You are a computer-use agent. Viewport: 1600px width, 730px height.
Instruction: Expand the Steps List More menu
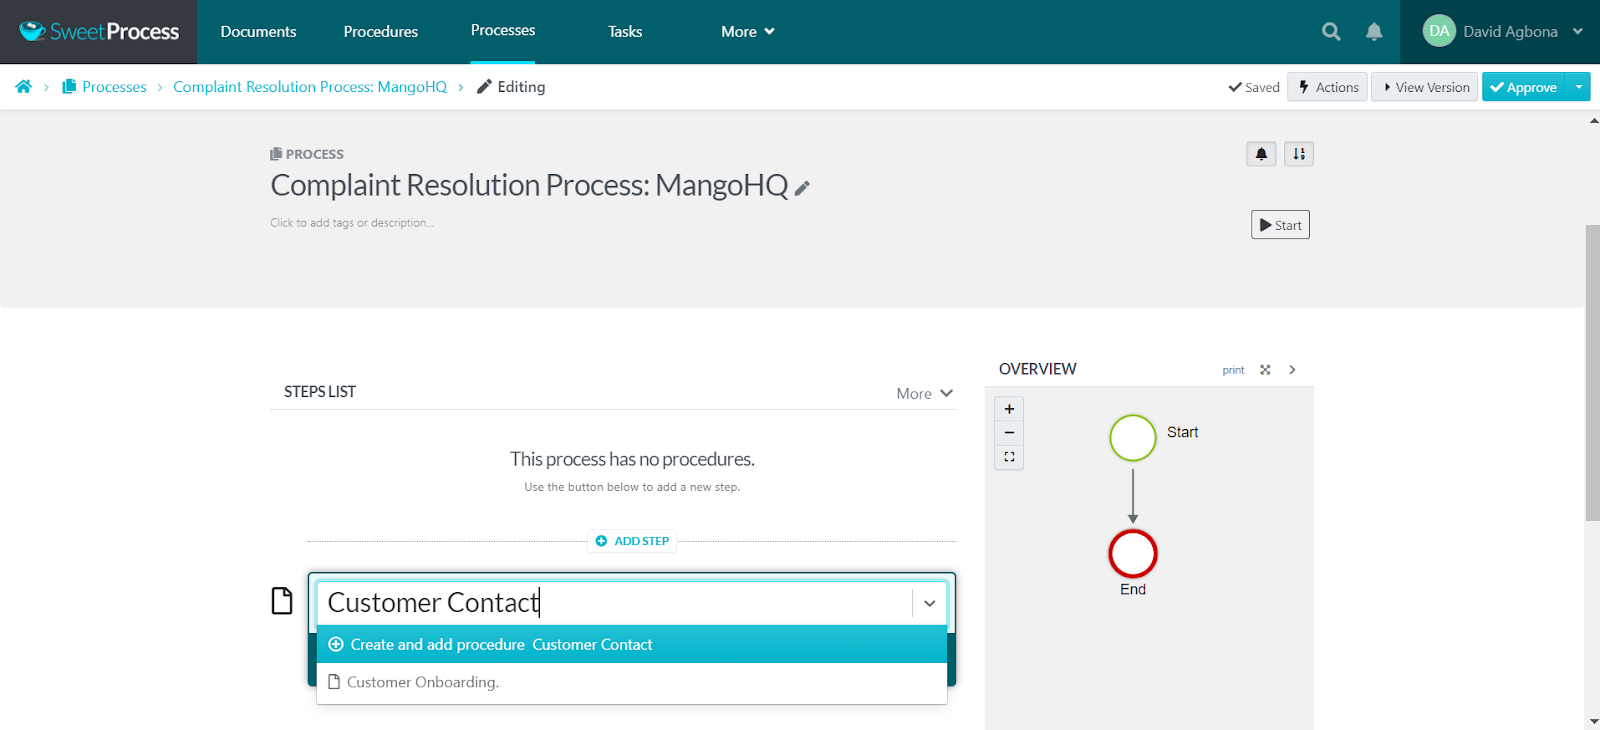pyautogui.click(x=925, y=394)
